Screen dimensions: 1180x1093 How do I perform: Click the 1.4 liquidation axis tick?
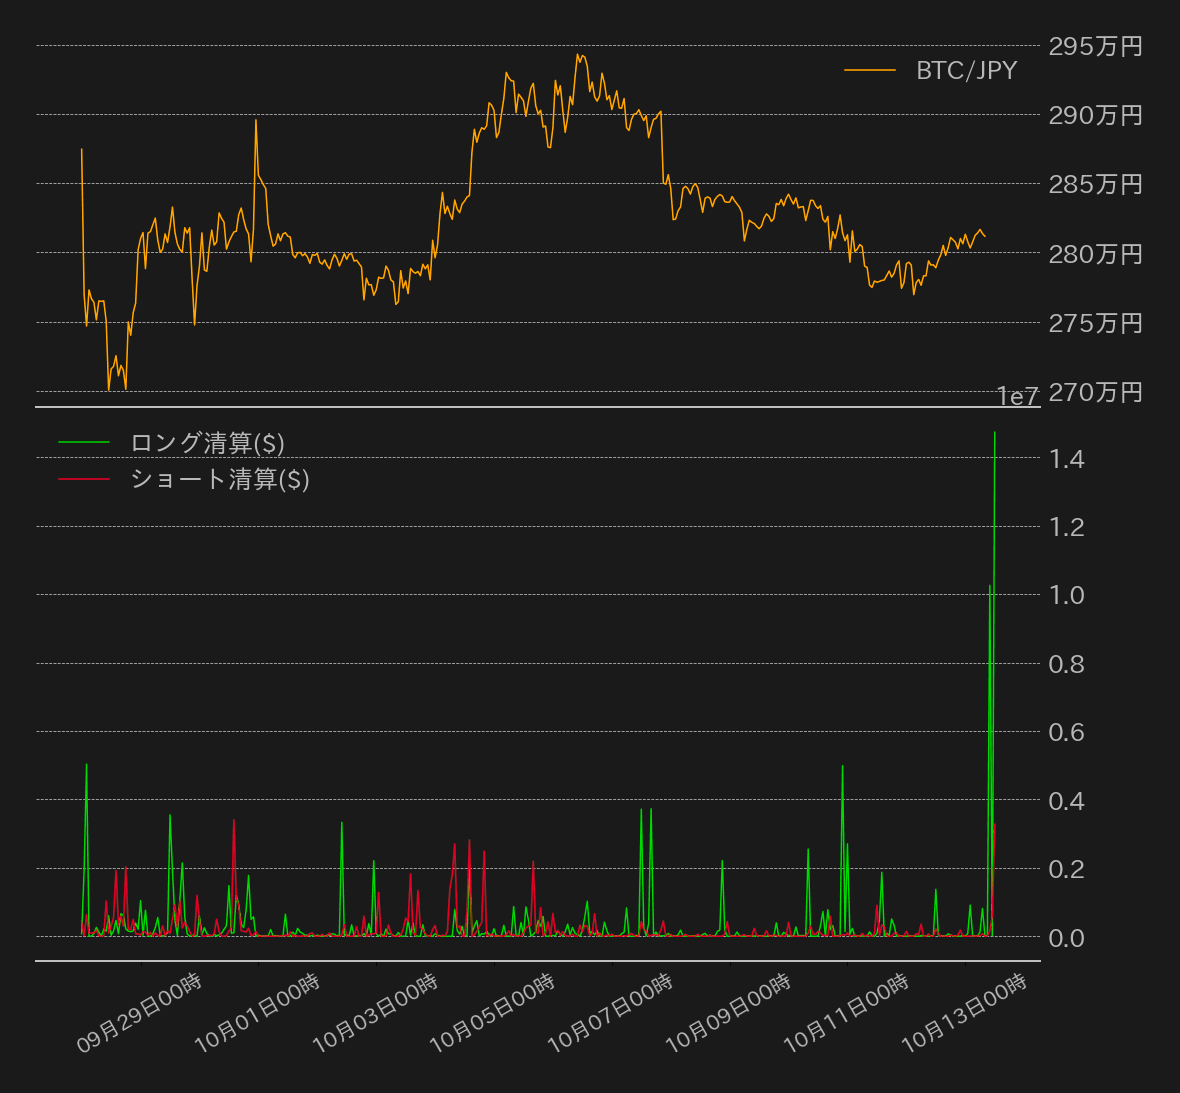[x=1066, y=459]
